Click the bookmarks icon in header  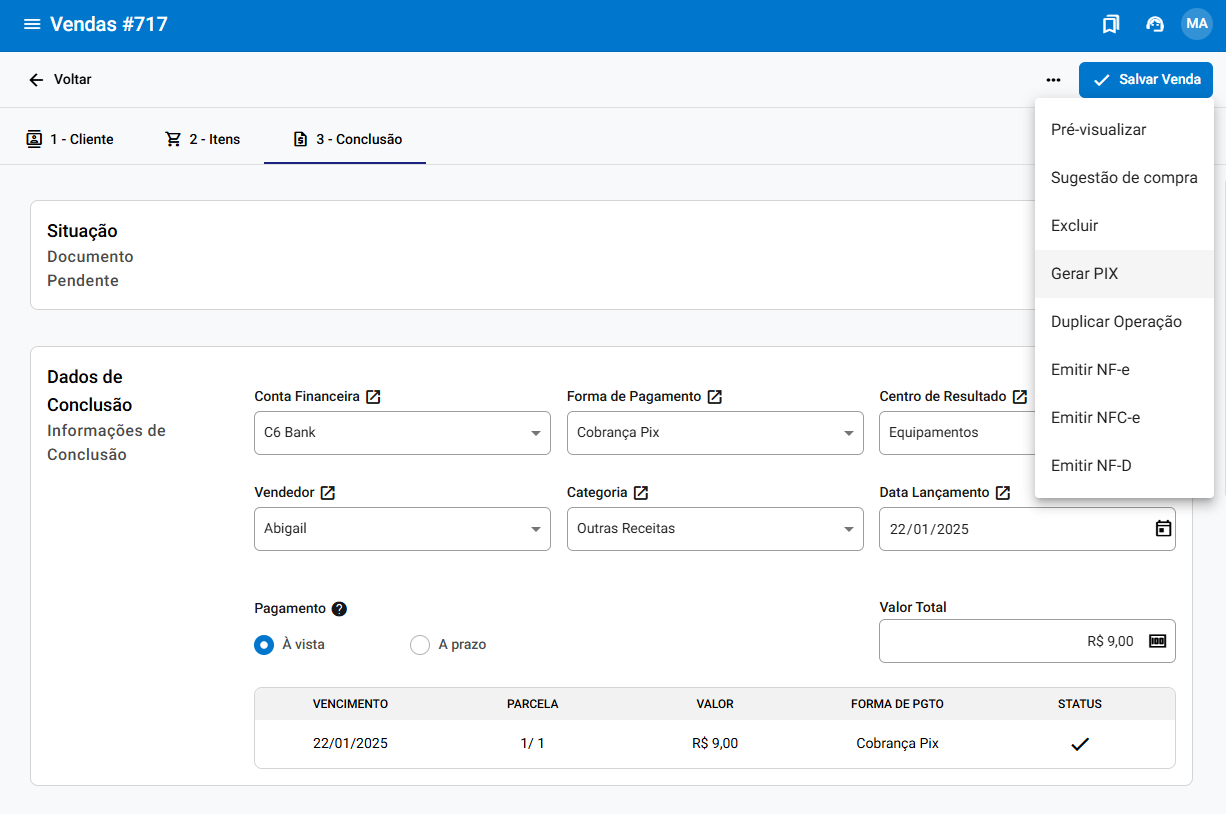(x=1110, y=24)
